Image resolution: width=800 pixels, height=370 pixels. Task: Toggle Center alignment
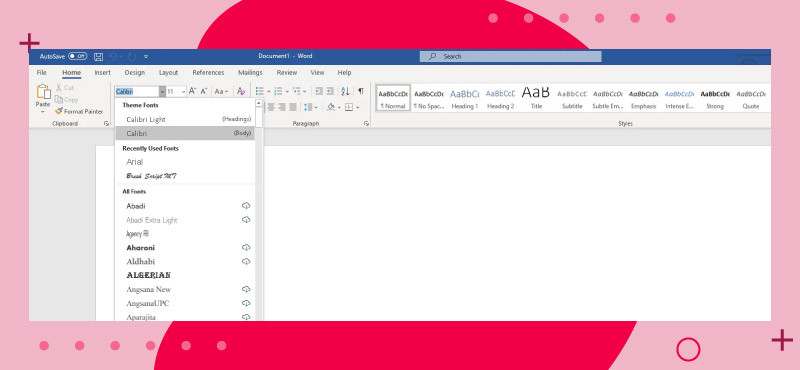[270, 107]
